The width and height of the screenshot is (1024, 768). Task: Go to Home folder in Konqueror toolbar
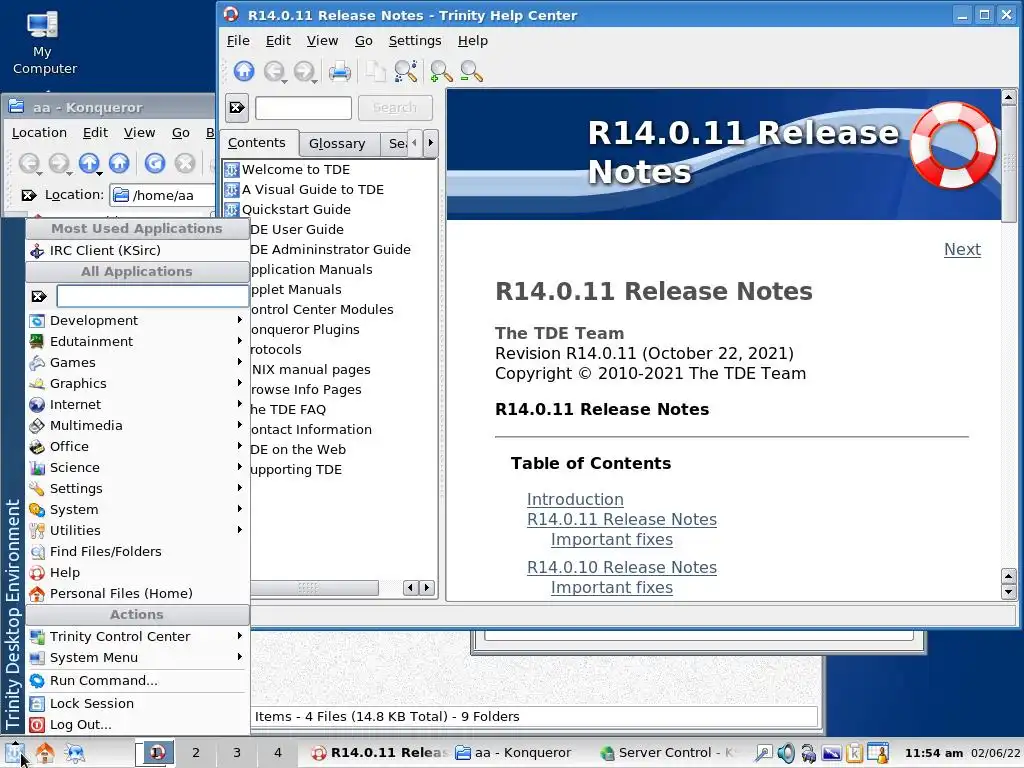(120, 163)
